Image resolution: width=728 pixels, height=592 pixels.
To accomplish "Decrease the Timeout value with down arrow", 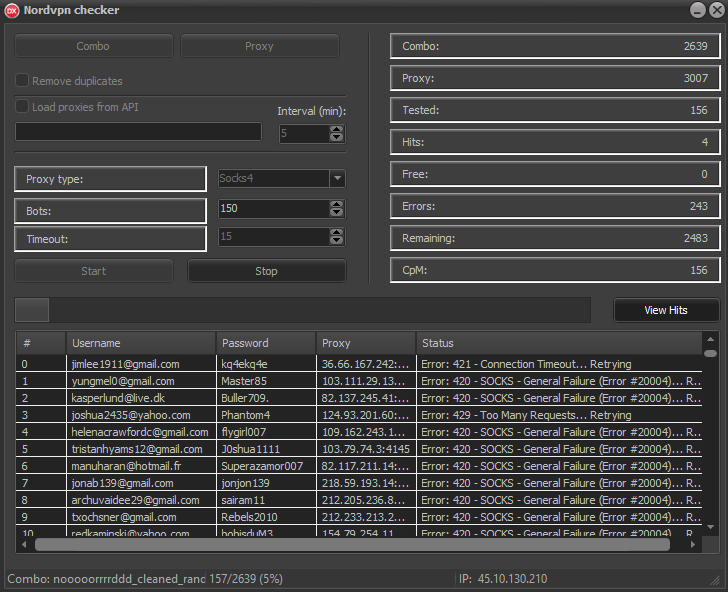I will 337,241.
